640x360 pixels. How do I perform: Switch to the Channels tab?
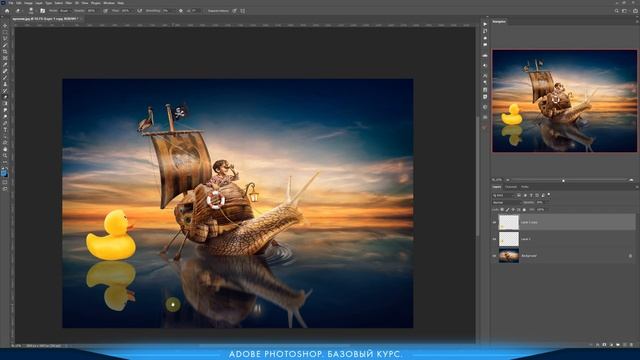coord(511,187)
